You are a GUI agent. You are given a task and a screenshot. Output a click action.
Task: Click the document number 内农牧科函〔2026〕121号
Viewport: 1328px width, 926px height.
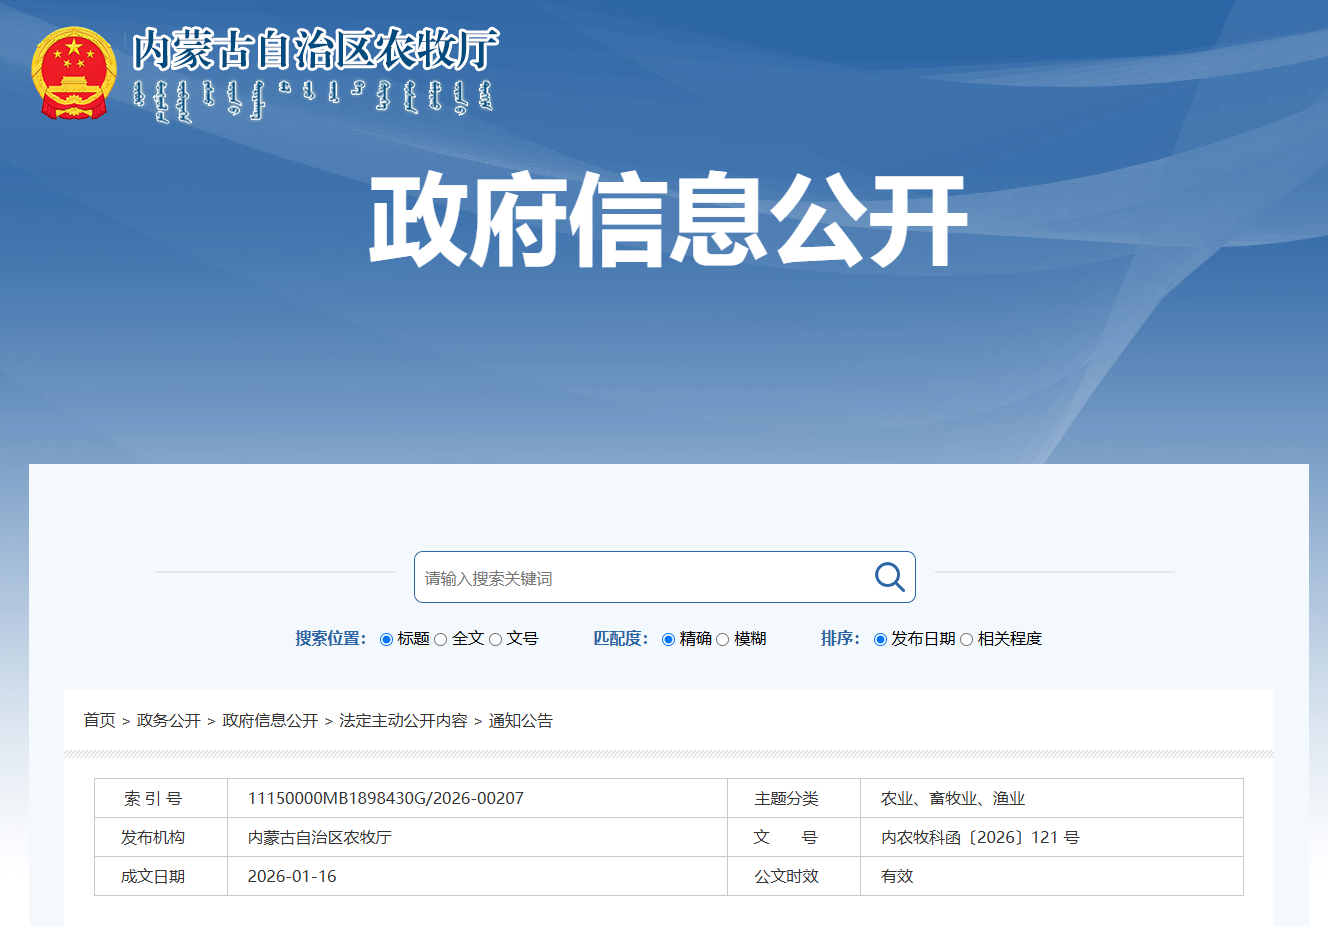979,838
